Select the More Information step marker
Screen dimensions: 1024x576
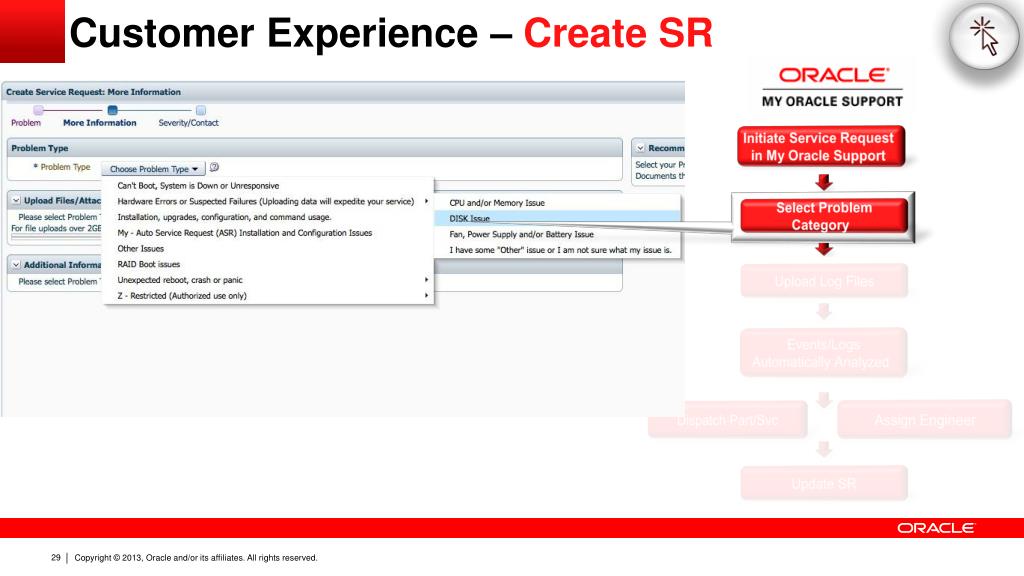click(112, 110)
